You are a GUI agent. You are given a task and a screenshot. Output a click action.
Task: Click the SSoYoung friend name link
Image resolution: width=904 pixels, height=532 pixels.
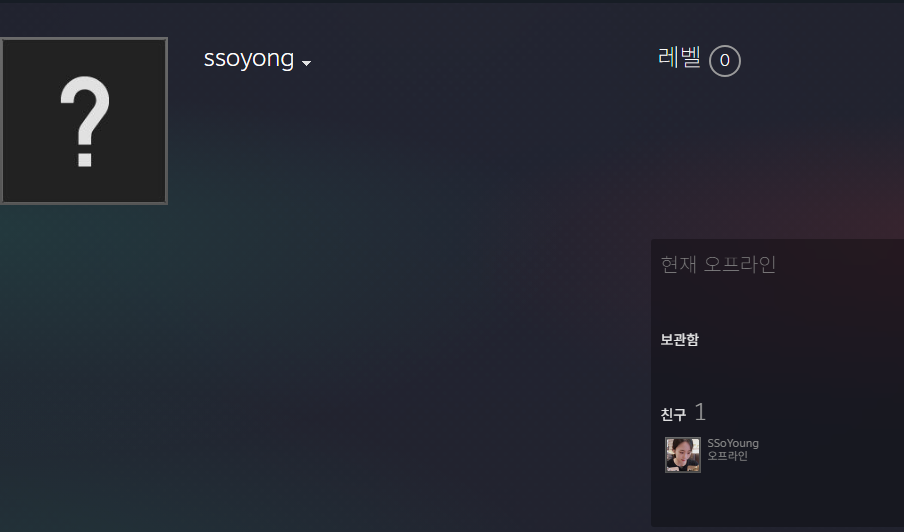tap(733, 443)
